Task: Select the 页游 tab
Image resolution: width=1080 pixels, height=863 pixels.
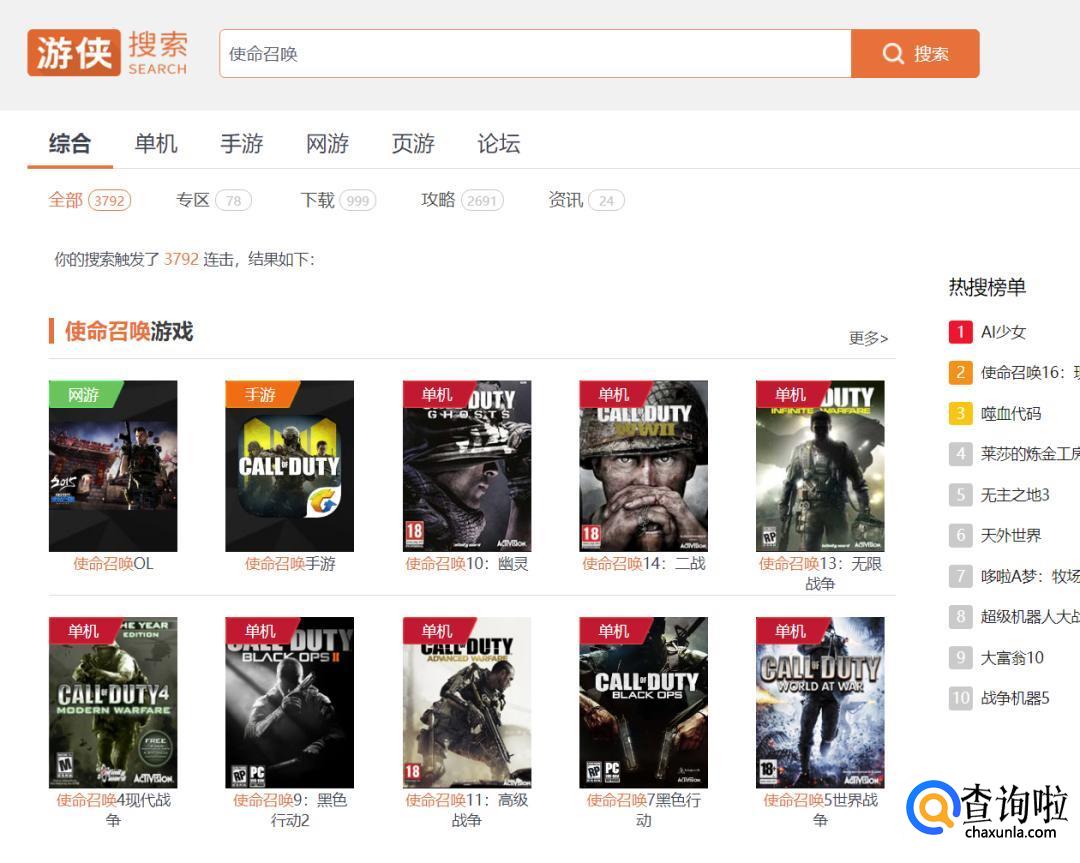Action: click(x=413, y=143)
